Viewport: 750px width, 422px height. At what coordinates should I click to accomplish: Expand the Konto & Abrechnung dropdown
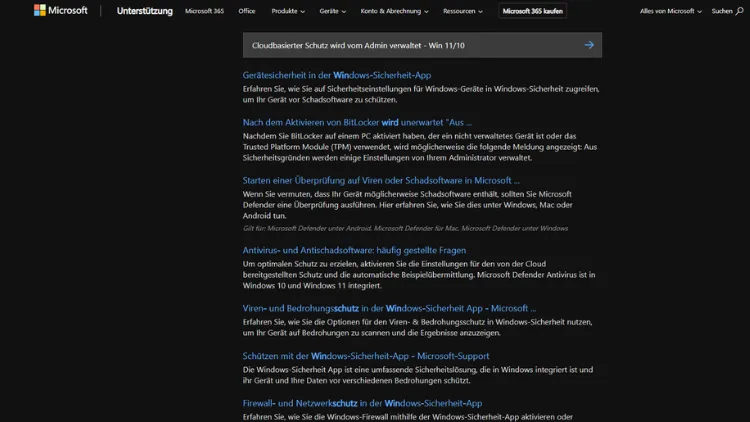(x=395, y=11)
